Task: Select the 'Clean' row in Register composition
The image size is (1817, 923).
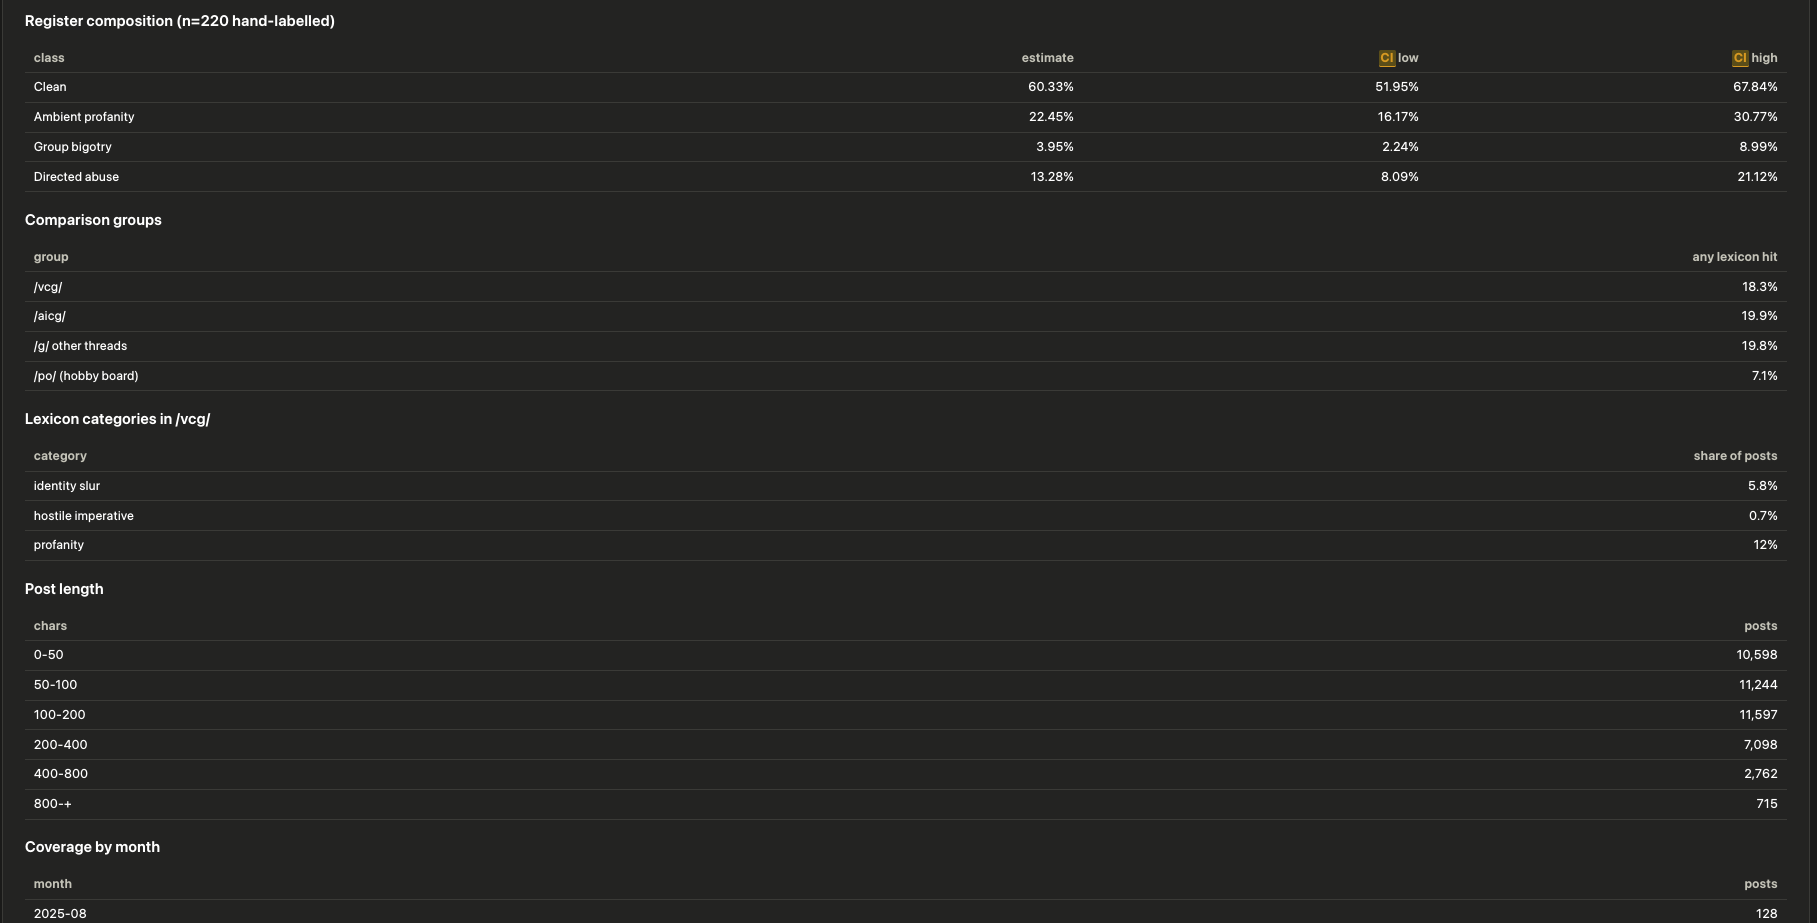Action: (905, 87)
